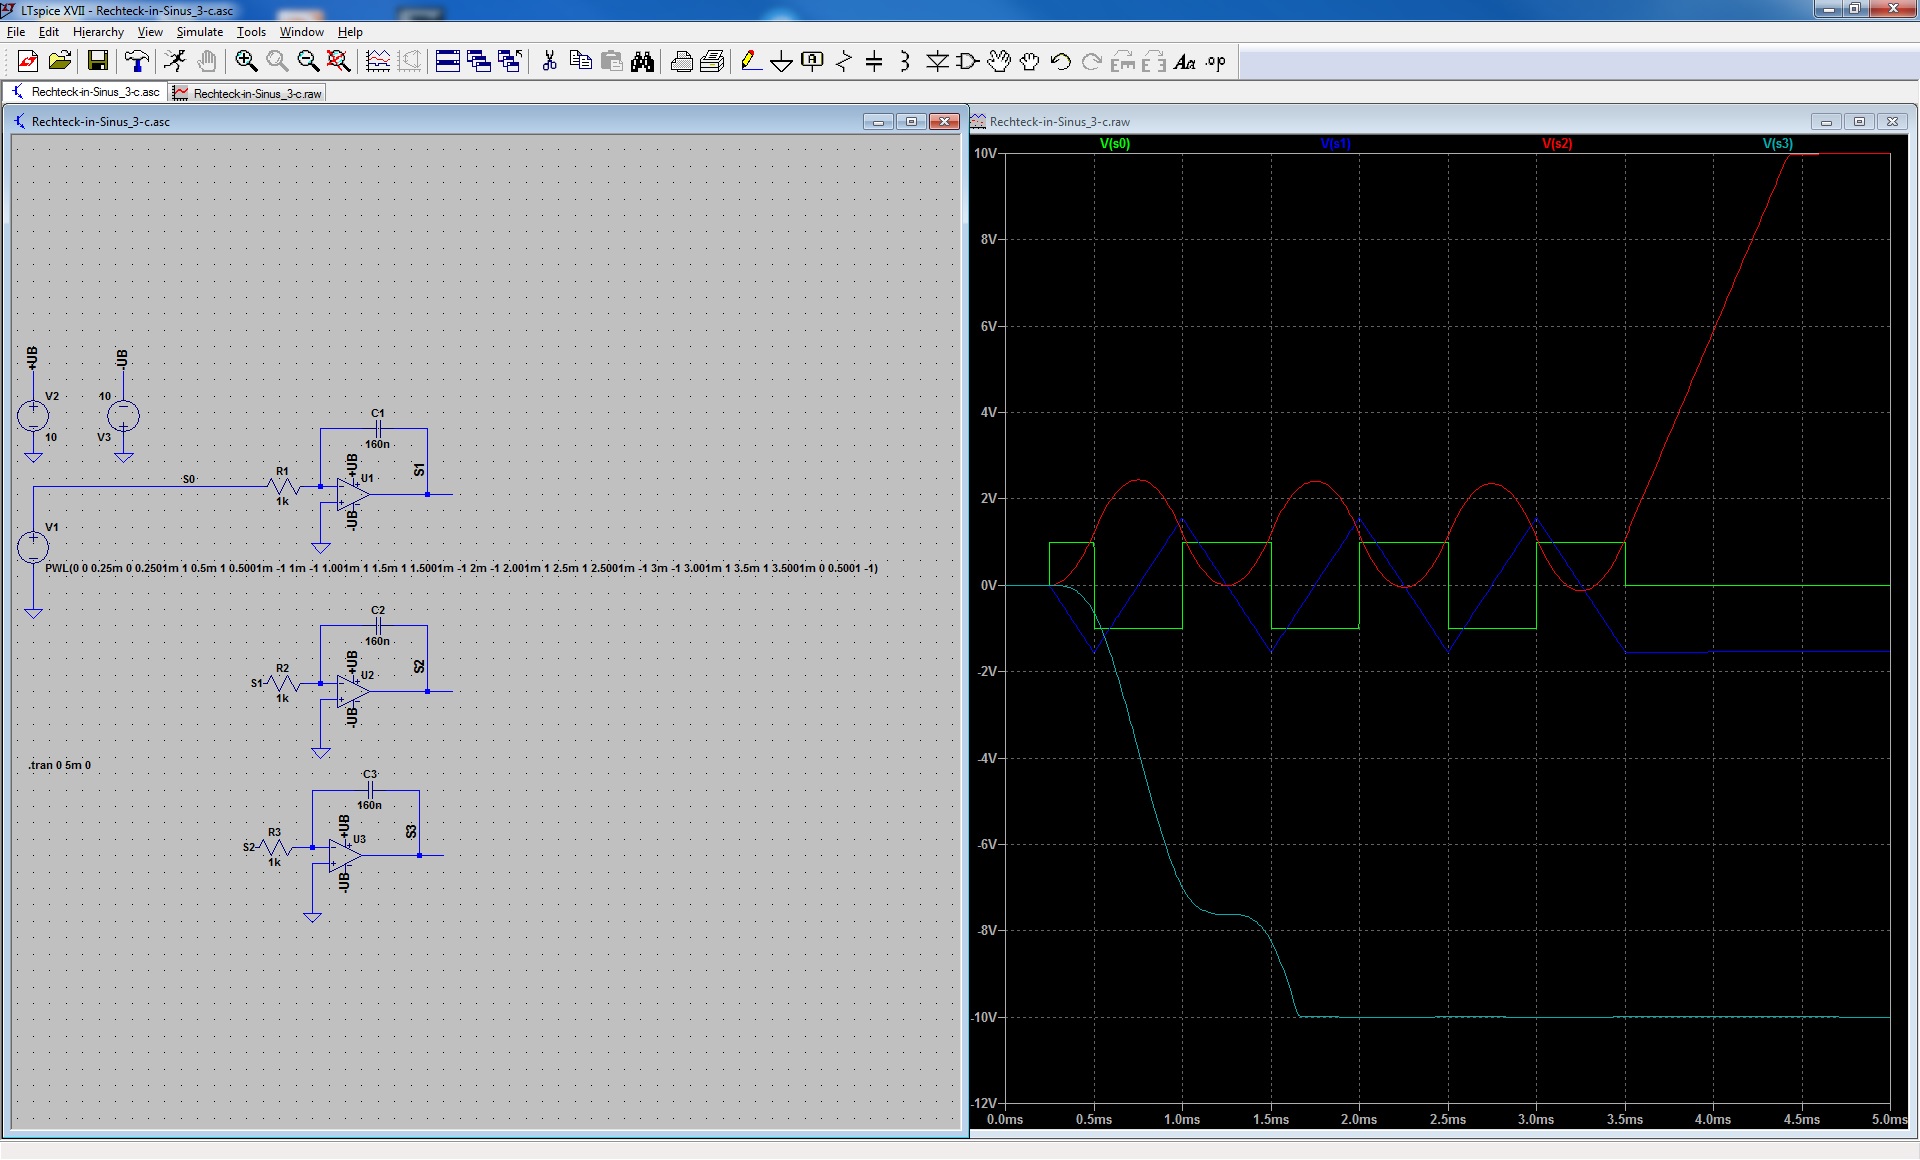Select the Label Net tool
The height and width of the screenshot is (1160, 1920).
(x=812, y=62)
